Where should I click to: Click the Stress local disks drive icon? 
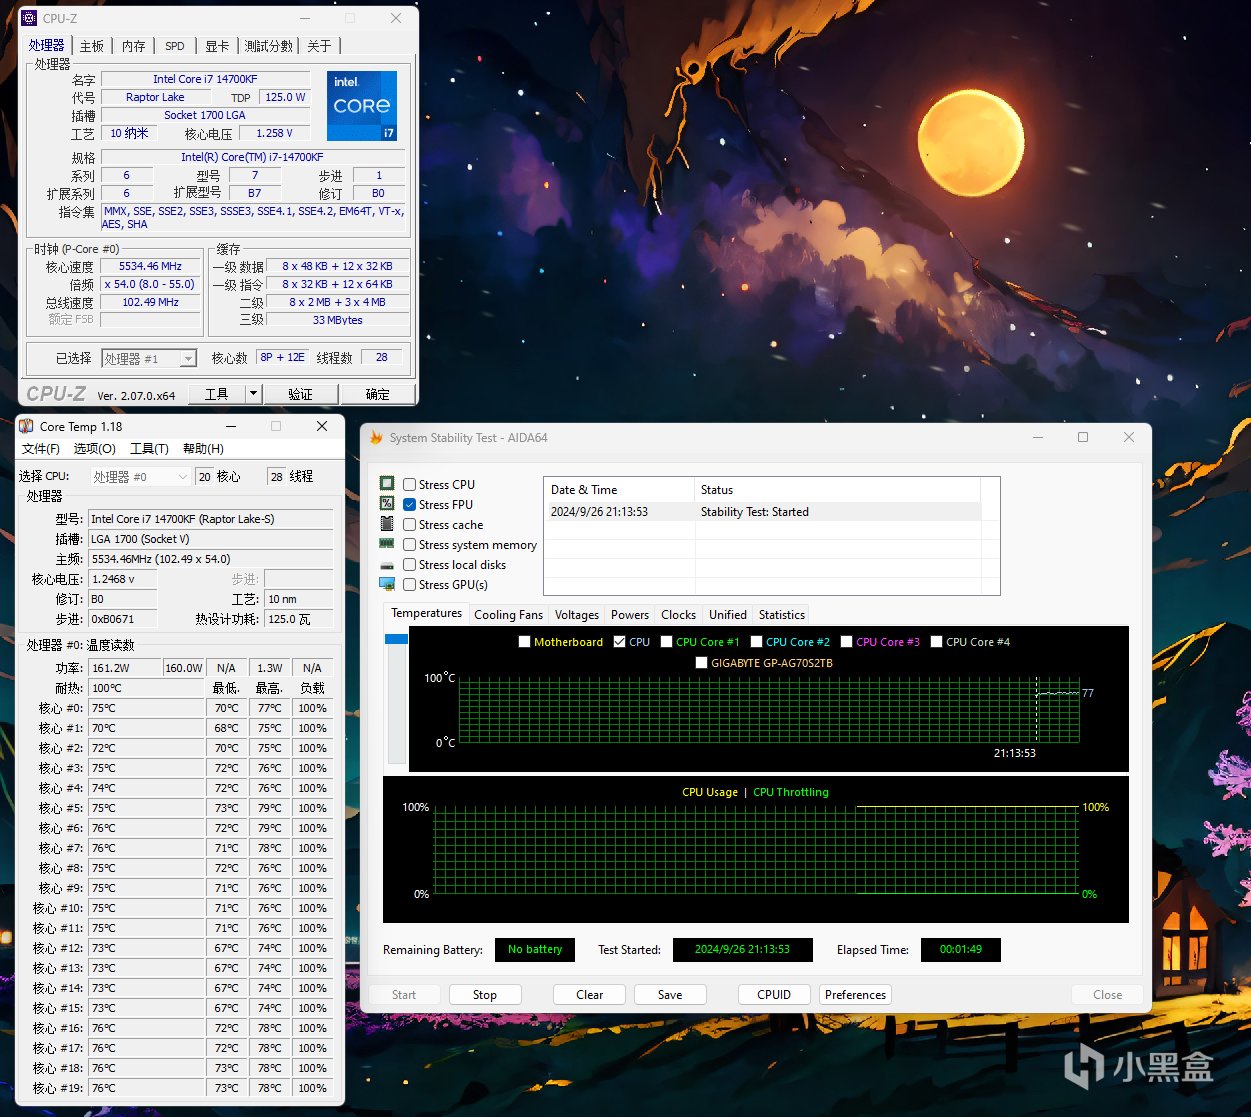(x=387, y=565)
